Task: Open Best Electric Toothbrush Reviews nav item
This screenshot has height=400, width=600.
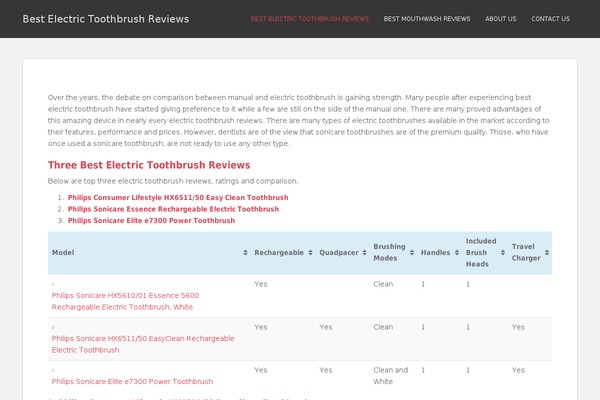Action: (x=310, y=19)
